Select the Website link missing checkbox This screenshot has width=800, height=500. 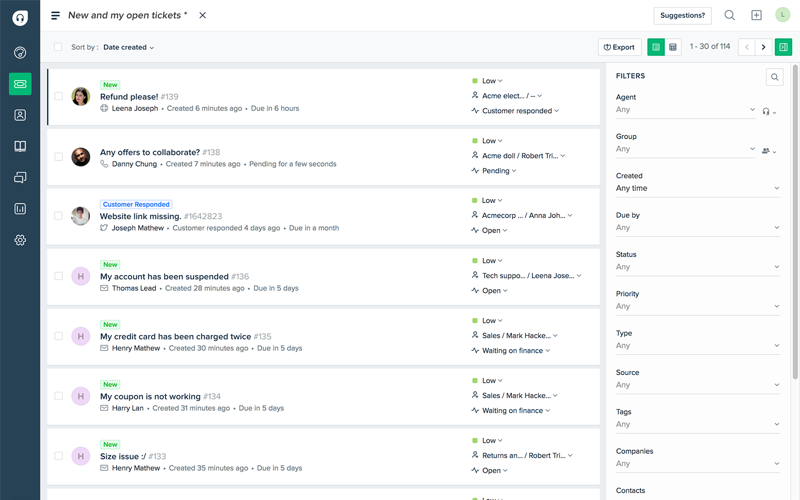click(59, 216)
